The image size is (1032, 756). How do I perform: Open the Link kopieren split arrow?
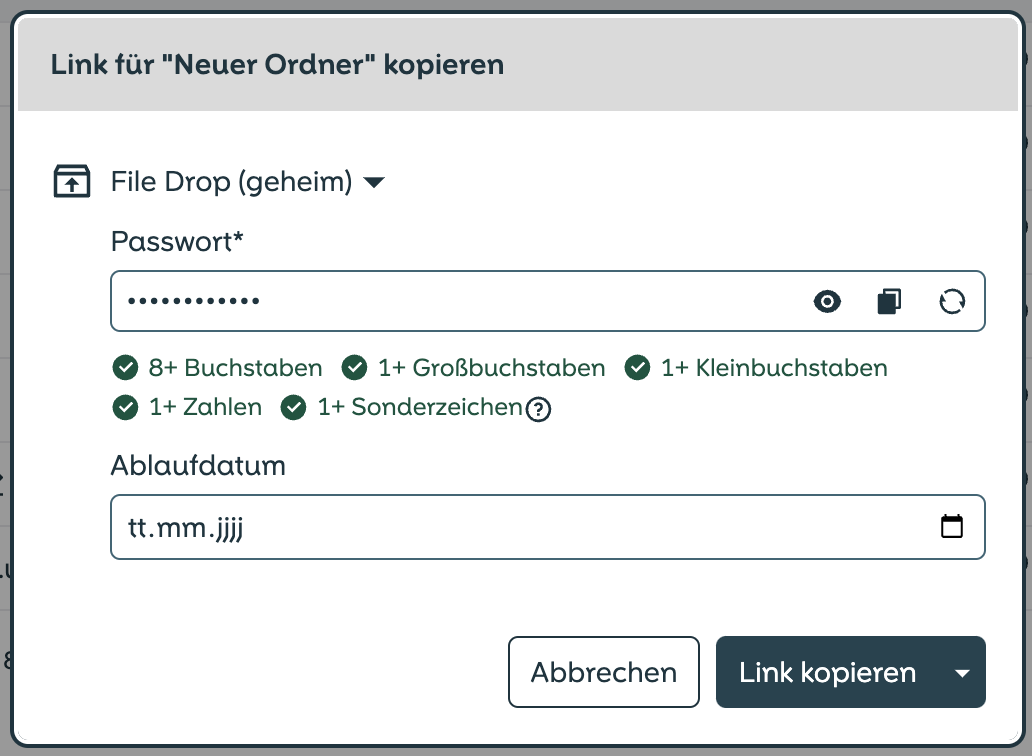click(x=962, y=672)
